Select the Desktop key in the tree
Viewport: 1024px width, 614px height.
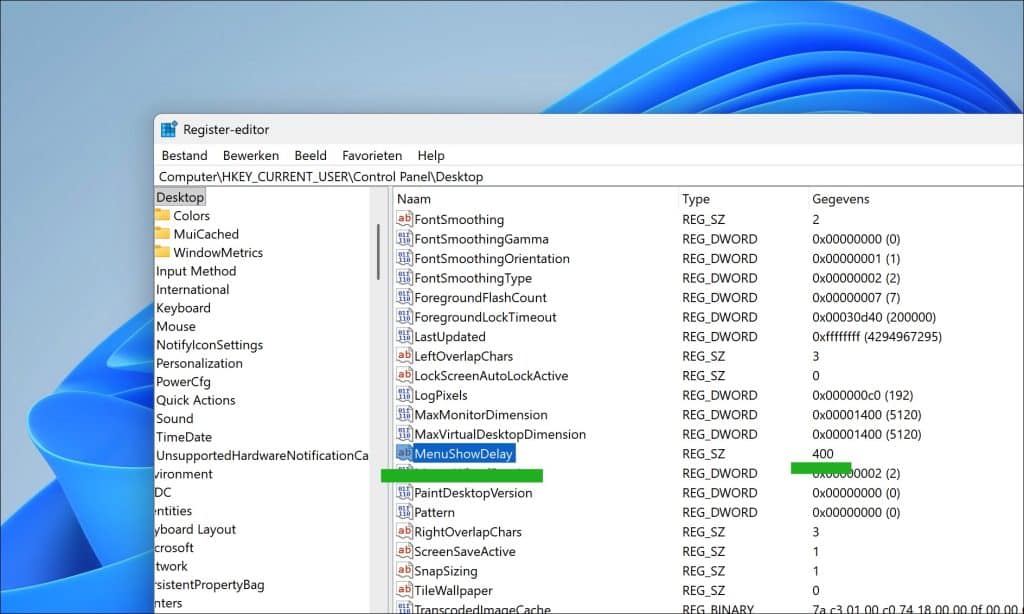(180, 197)
